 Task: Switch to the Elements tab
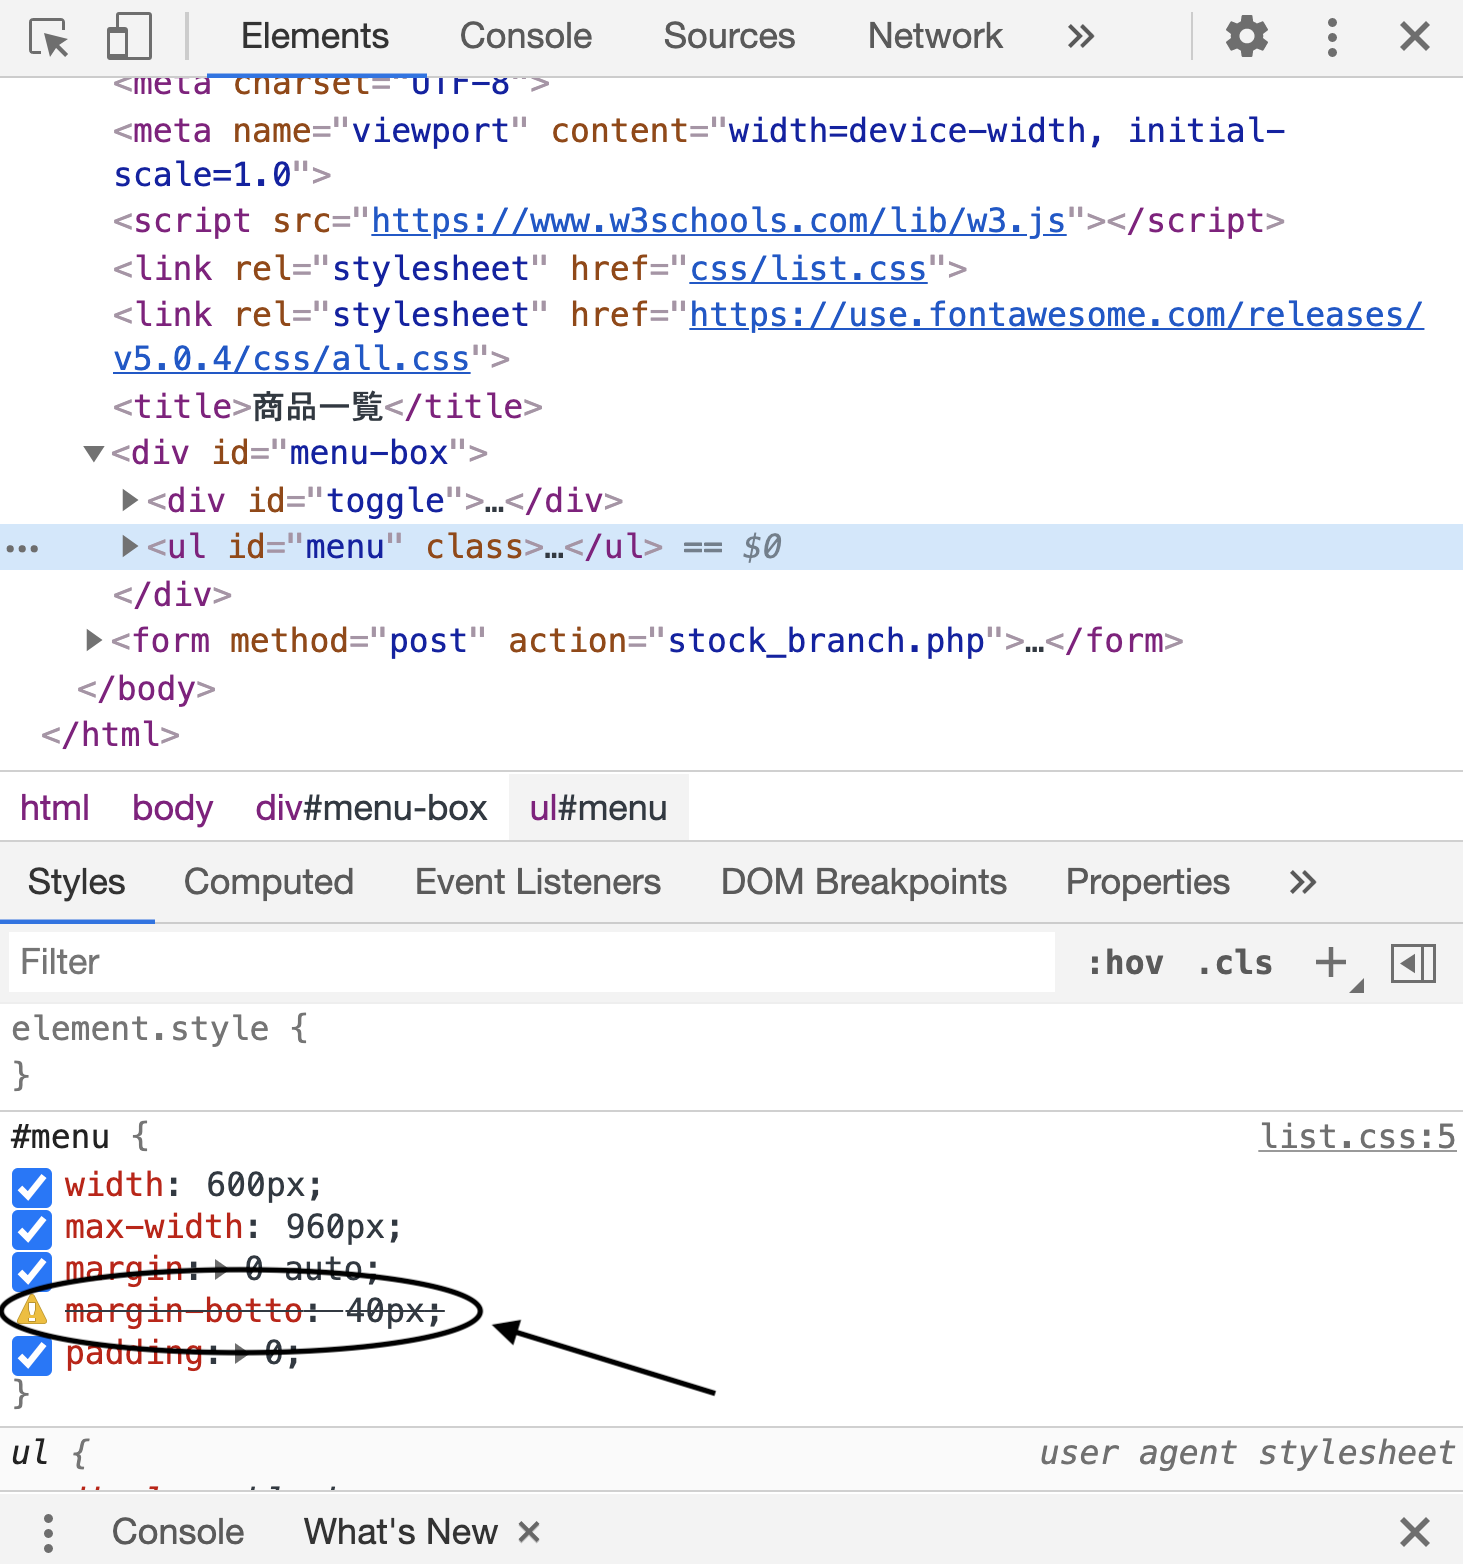(x=314, y=37)
